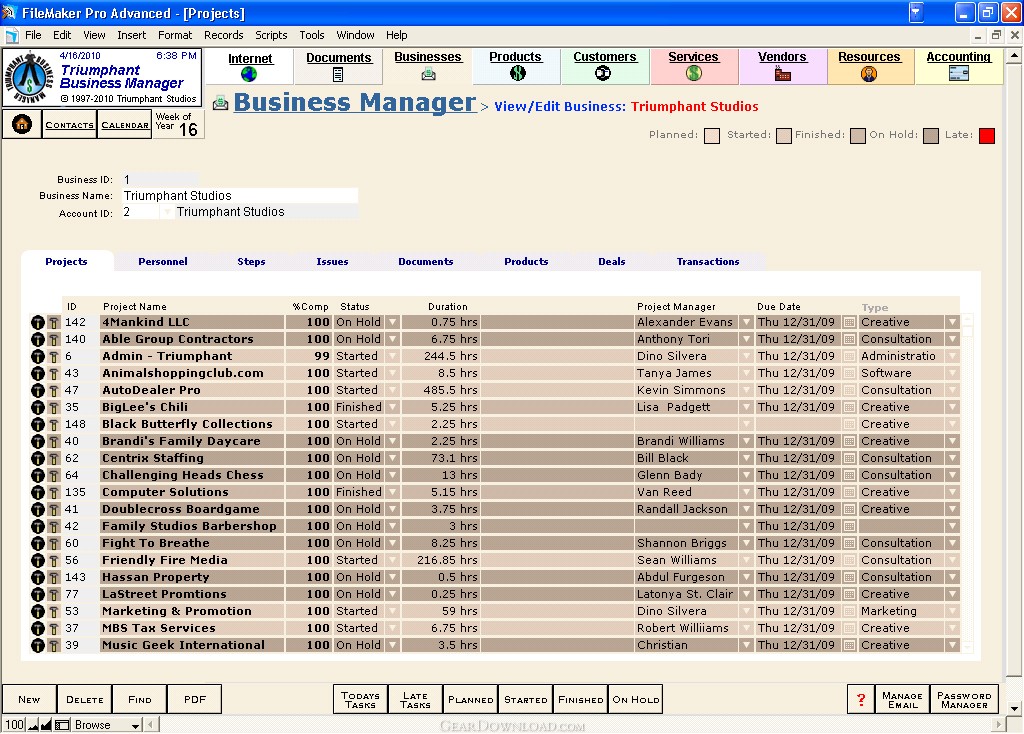The height and width of the screenshot is (734, 1024).
Task: Click the Delete button
Action: [84, 699]
